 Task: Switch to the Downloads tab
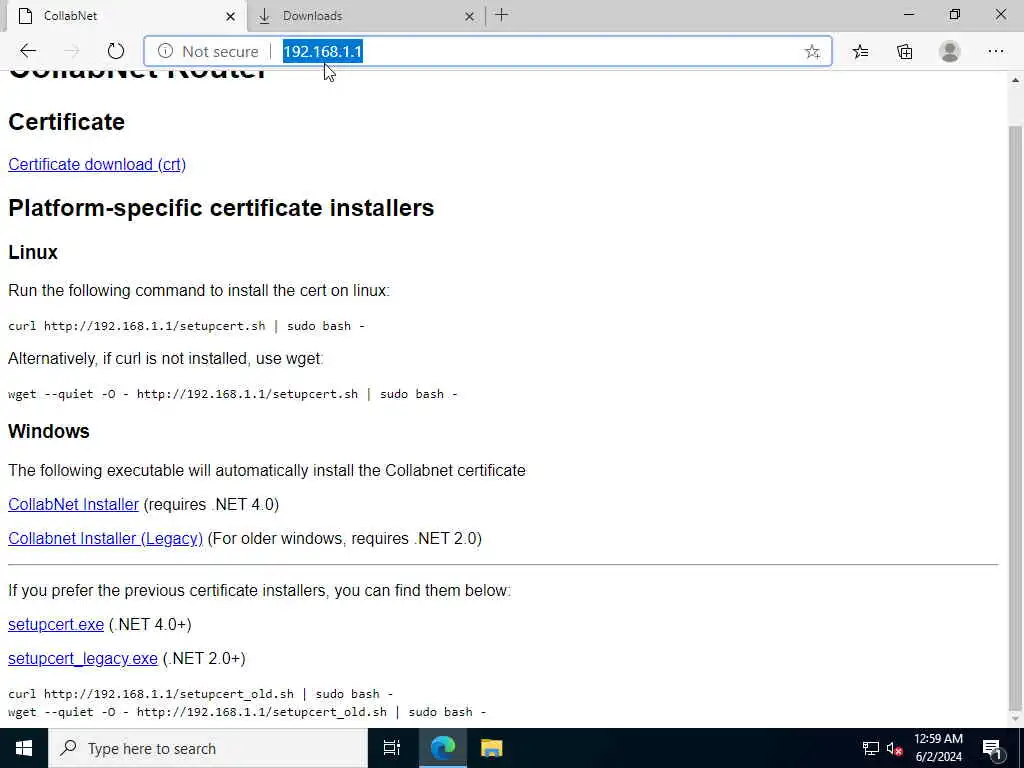[366, 16]
